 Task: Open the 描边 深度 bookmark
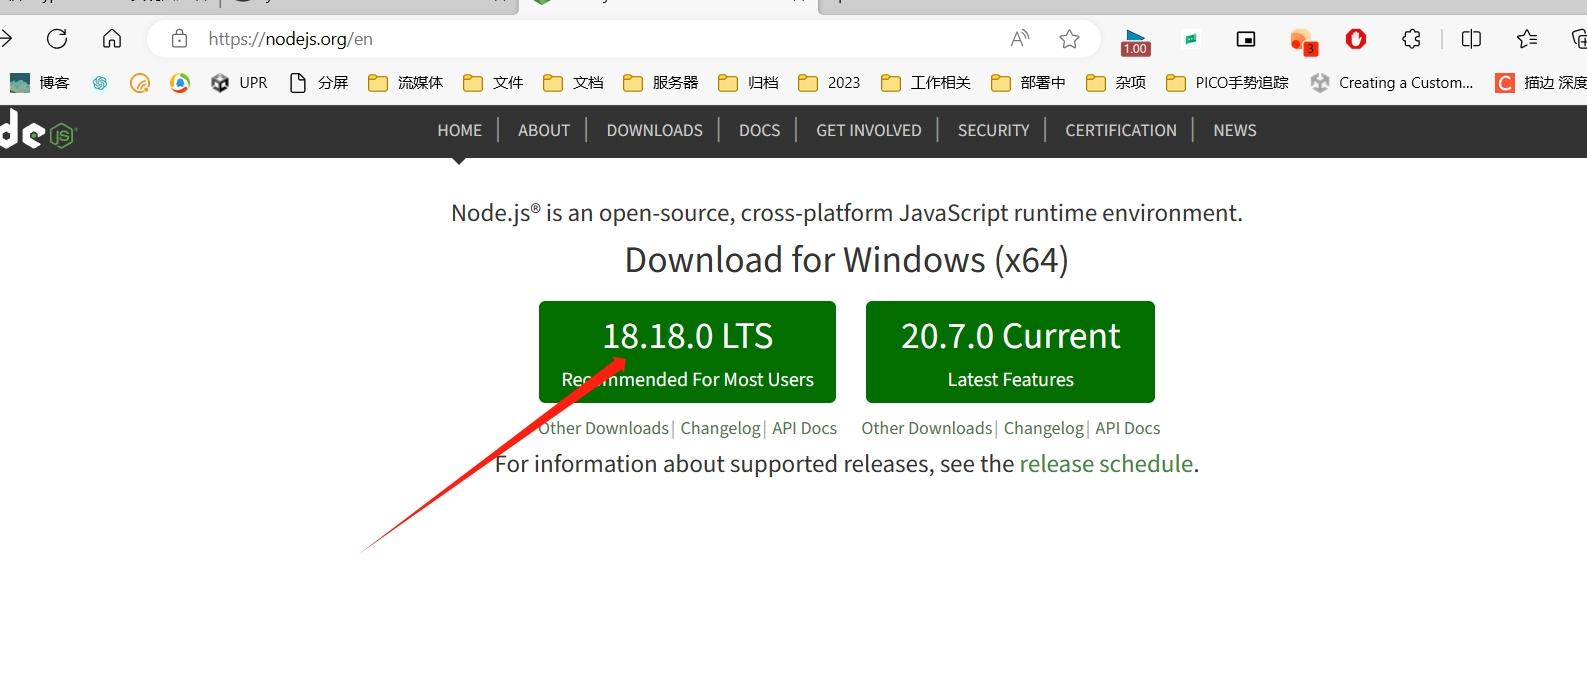1541,83
